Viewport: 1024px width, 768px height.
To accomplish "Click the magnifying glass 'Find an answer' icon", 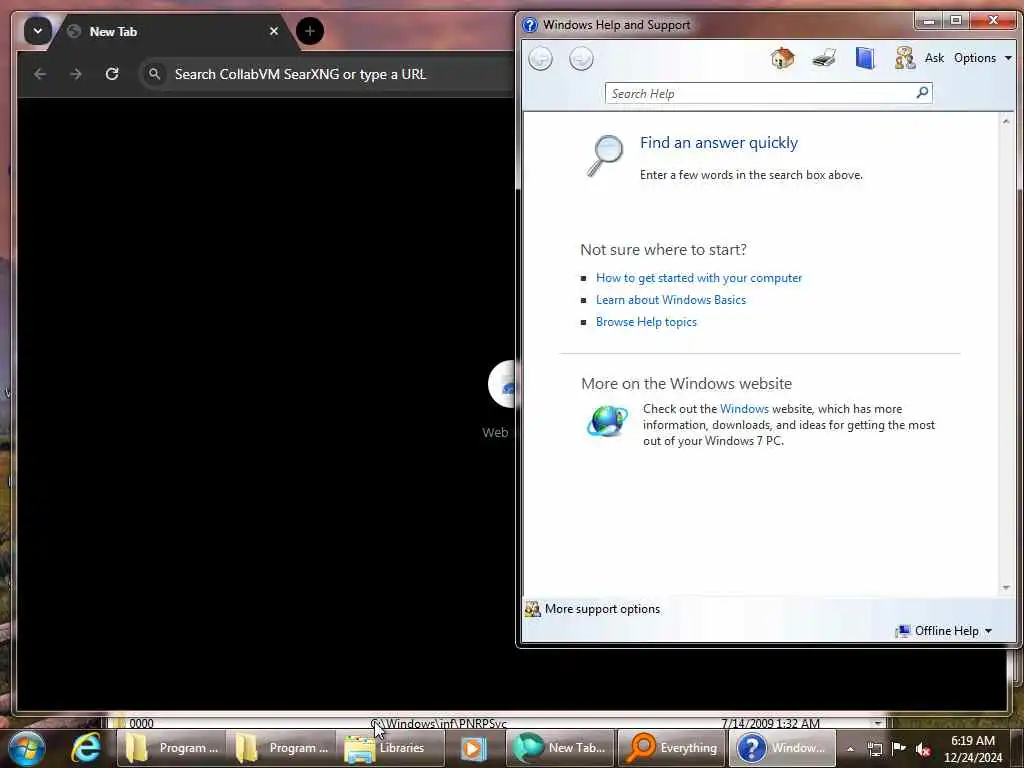I will pyautogui.click(x=605, y=155).
